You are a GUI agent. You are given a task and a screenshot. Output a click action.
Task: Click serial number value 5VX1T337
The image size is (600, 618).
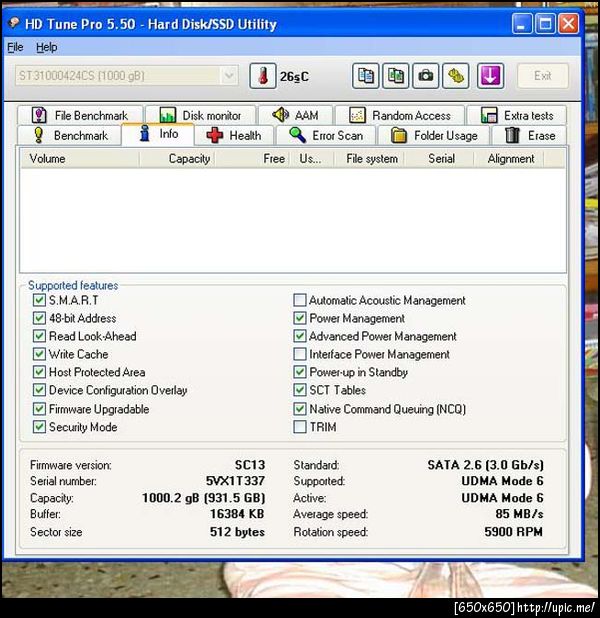pos(235,481)
